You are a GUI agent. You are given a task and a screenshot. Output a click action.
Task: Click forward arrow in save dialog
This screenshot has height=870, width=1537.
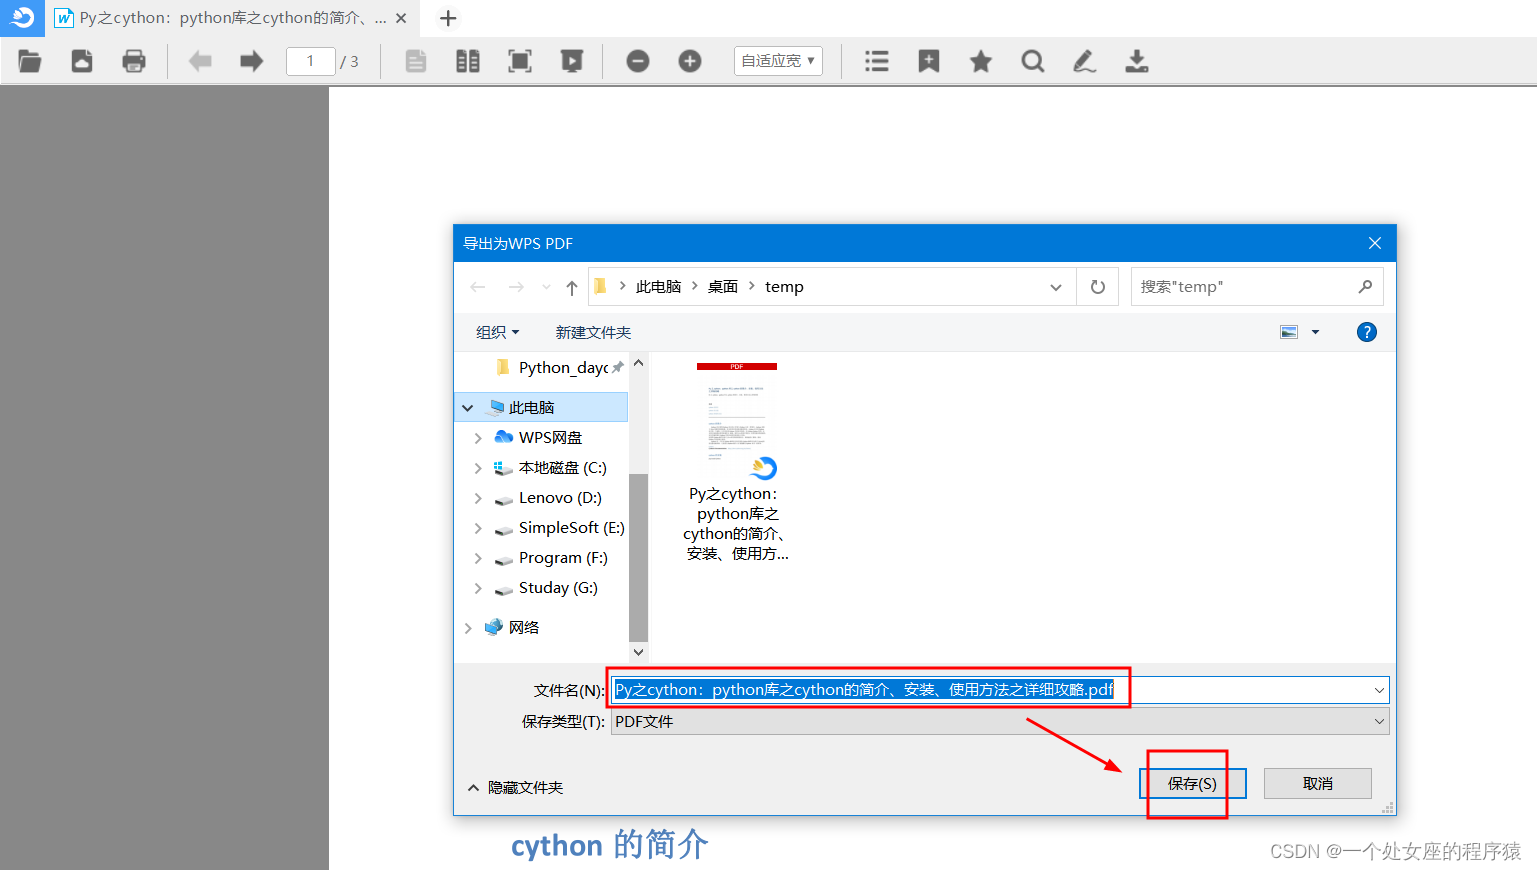[516, 287]
